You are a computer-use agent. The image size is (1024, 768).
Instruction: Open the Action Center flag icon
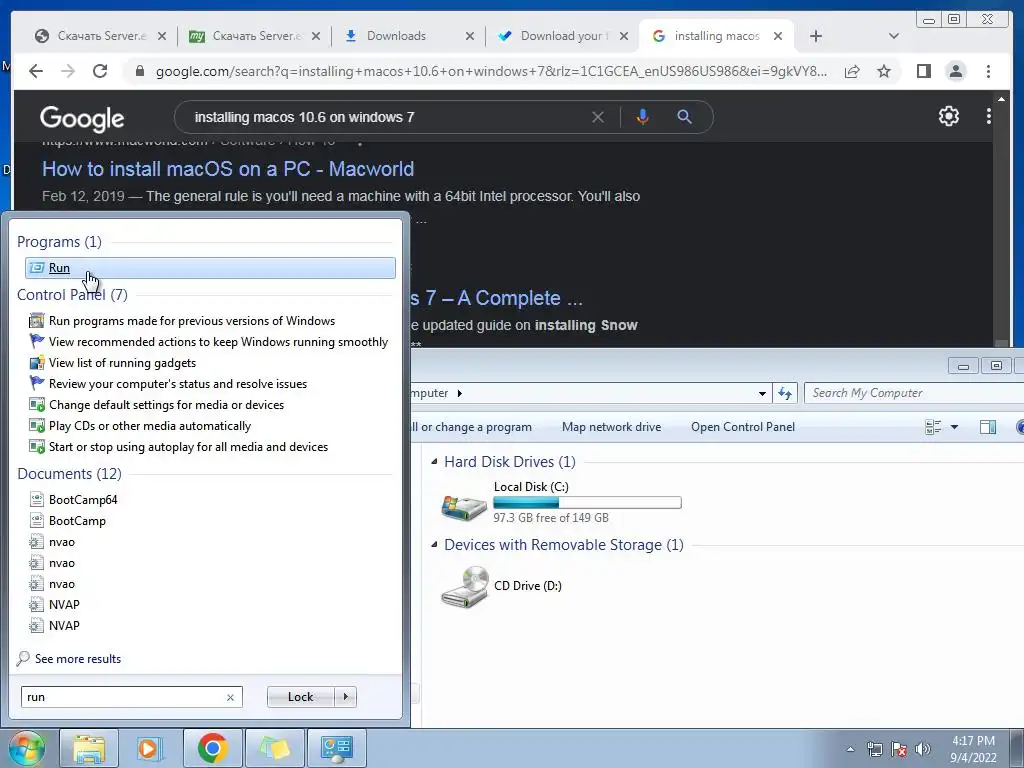pos(899,749)
